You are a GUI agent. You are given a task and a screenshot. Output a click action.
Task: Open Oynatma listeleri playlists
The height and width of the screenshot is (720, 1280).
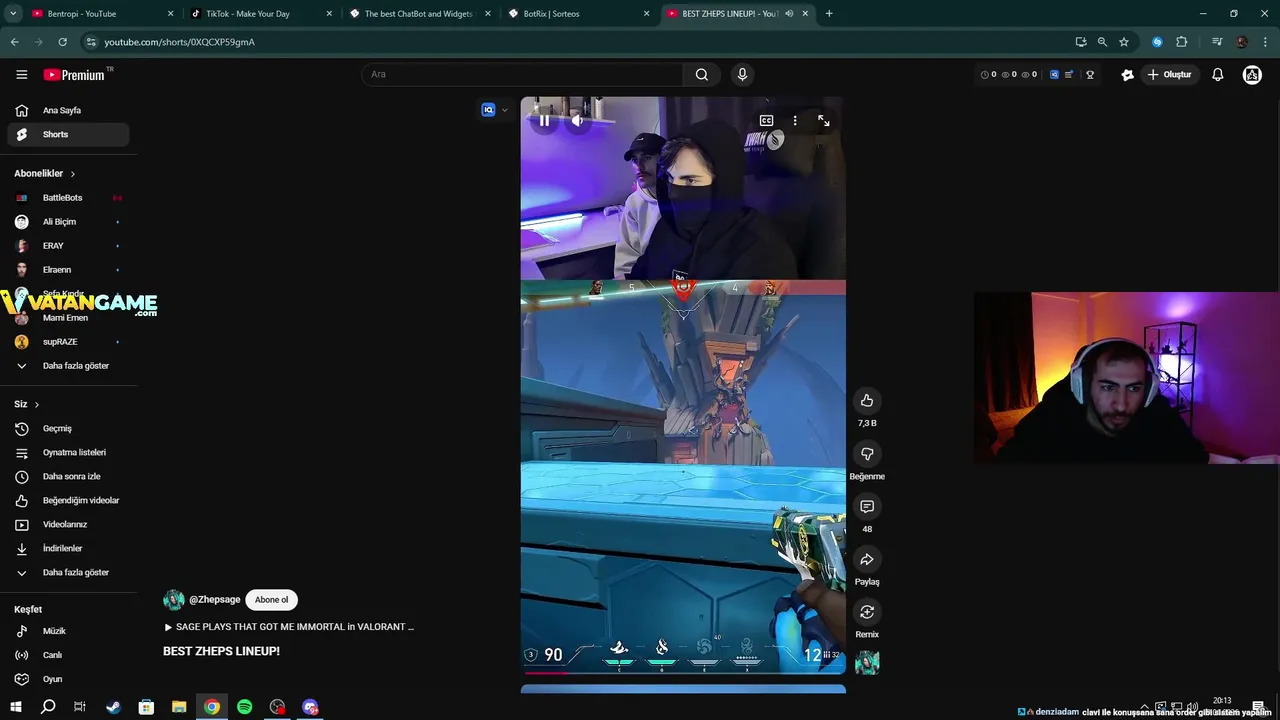[68, 453]
